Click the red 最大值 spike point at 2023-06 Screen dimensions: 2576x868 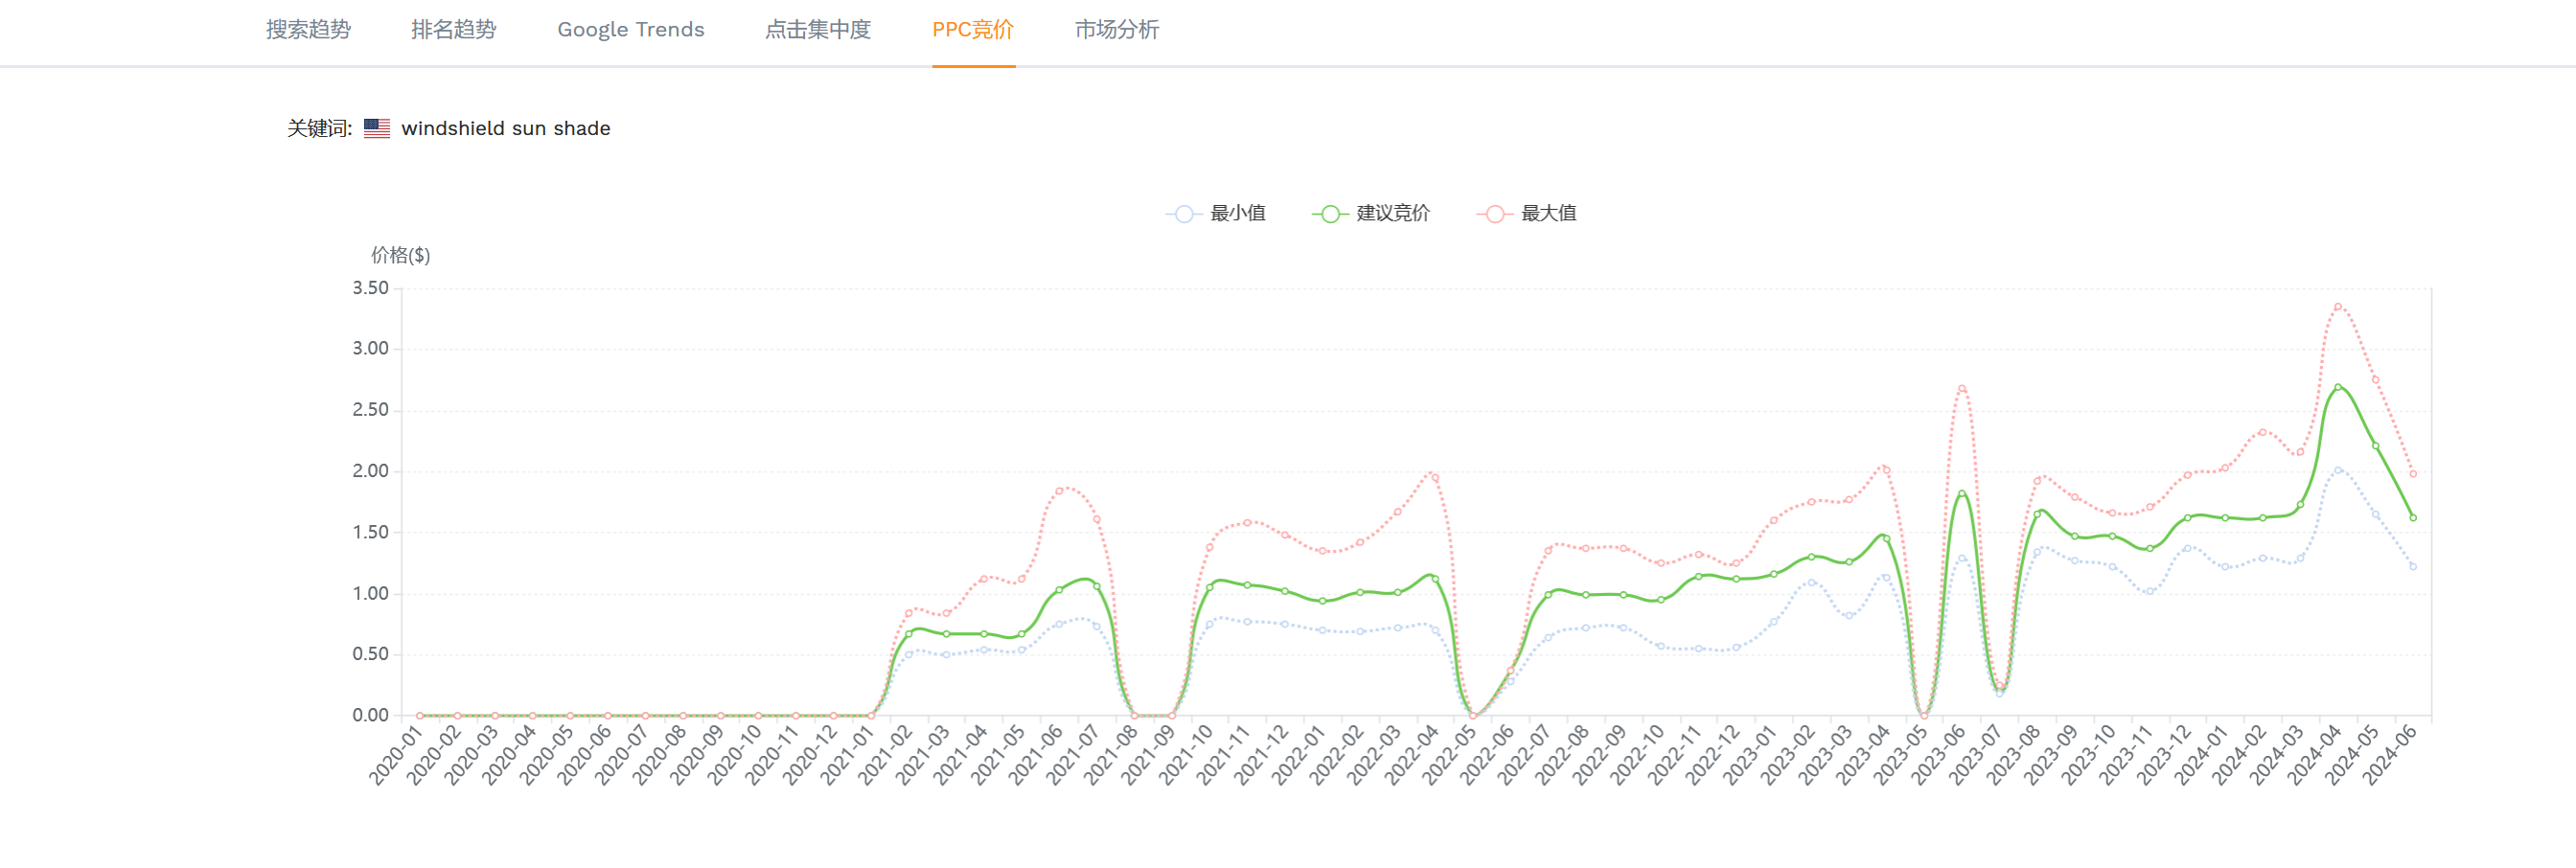point(1961,388)
